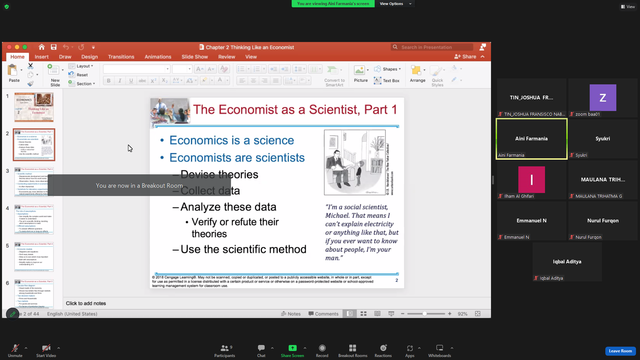
Task: Start recording with the Record button
Action: point(322,351)
